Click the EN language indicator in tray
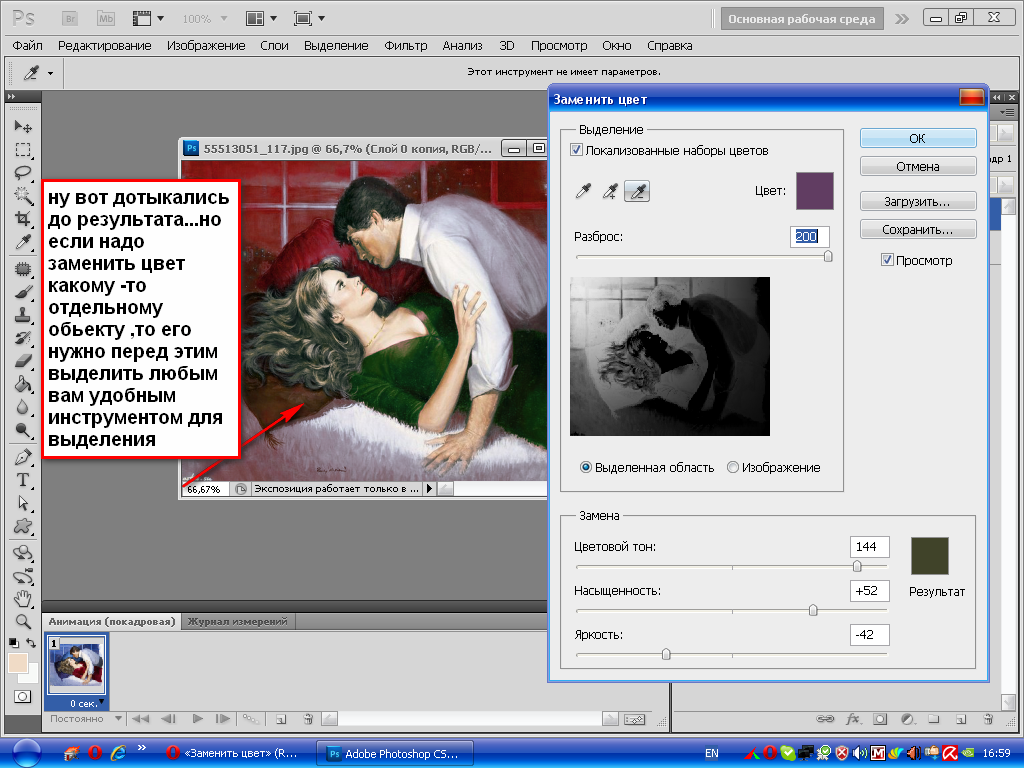 711,753
